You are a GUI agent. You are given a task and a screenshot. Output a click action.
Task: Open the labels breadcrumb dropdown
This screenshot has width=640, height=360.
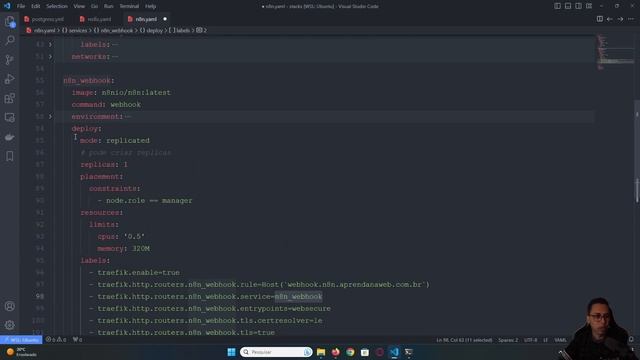click(180, 30)
